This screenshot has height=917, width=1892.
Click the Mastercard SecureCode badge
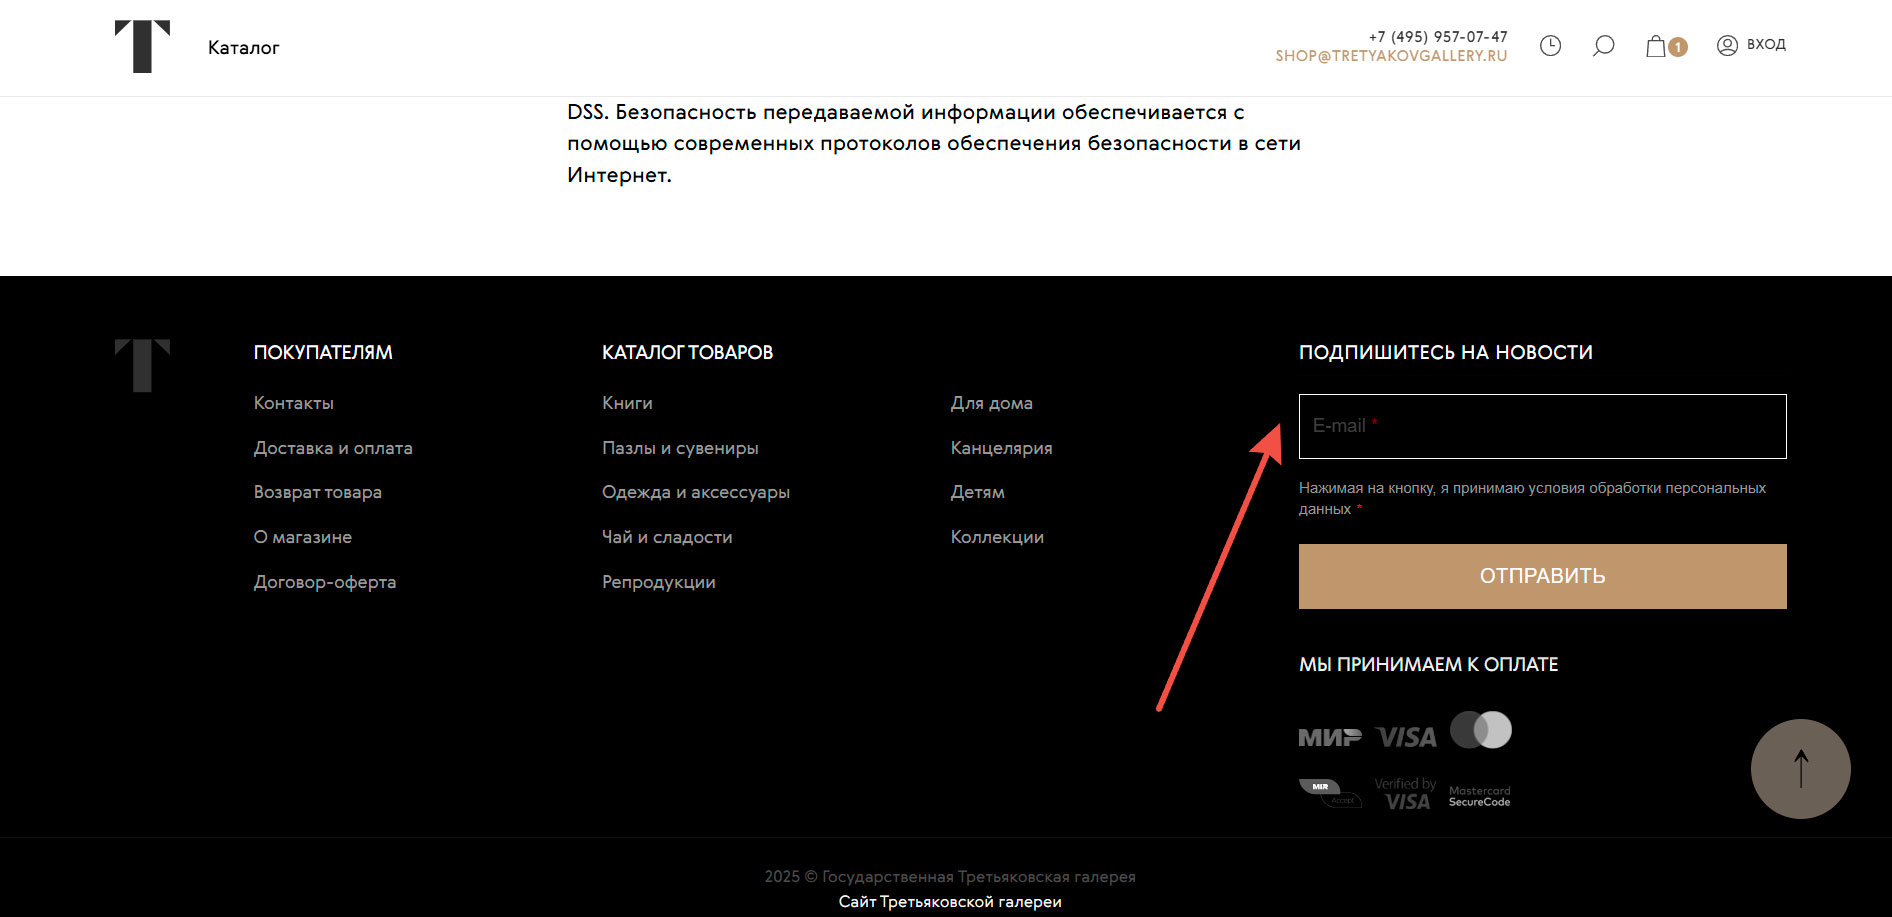(1480, 796)
